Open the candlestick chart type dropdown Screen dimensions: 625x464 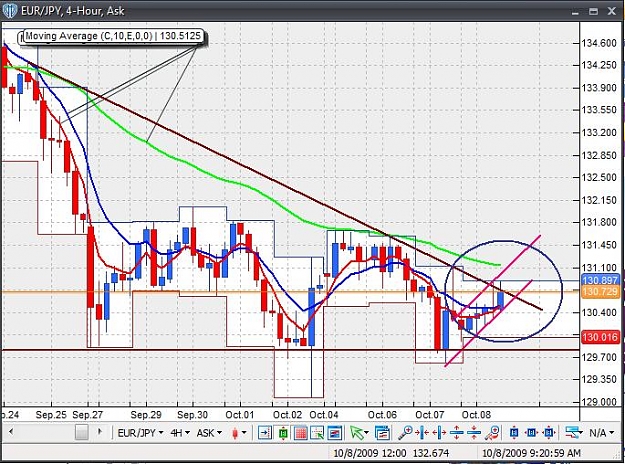click(x=239, y=433)
